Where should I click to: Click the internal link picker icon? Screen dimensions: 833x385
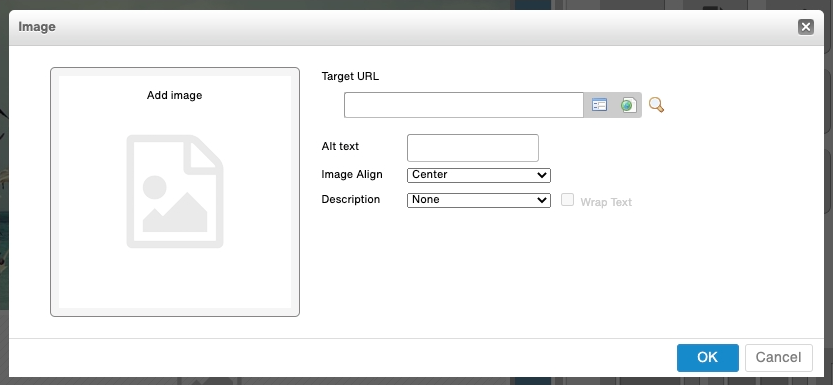(599, 105)
